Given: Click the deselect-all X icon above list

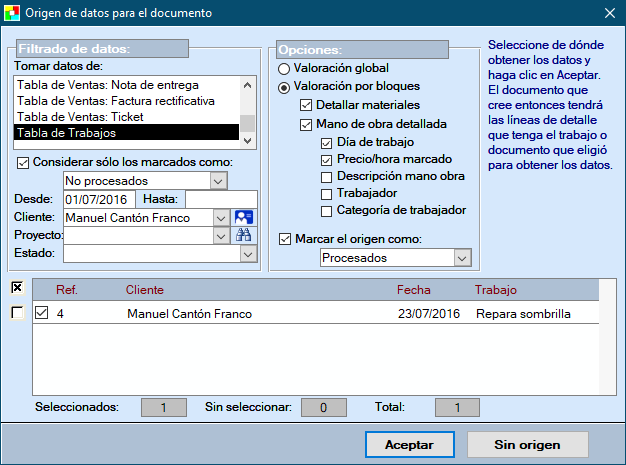Looking at the screenshot, I should coord(17,288).
